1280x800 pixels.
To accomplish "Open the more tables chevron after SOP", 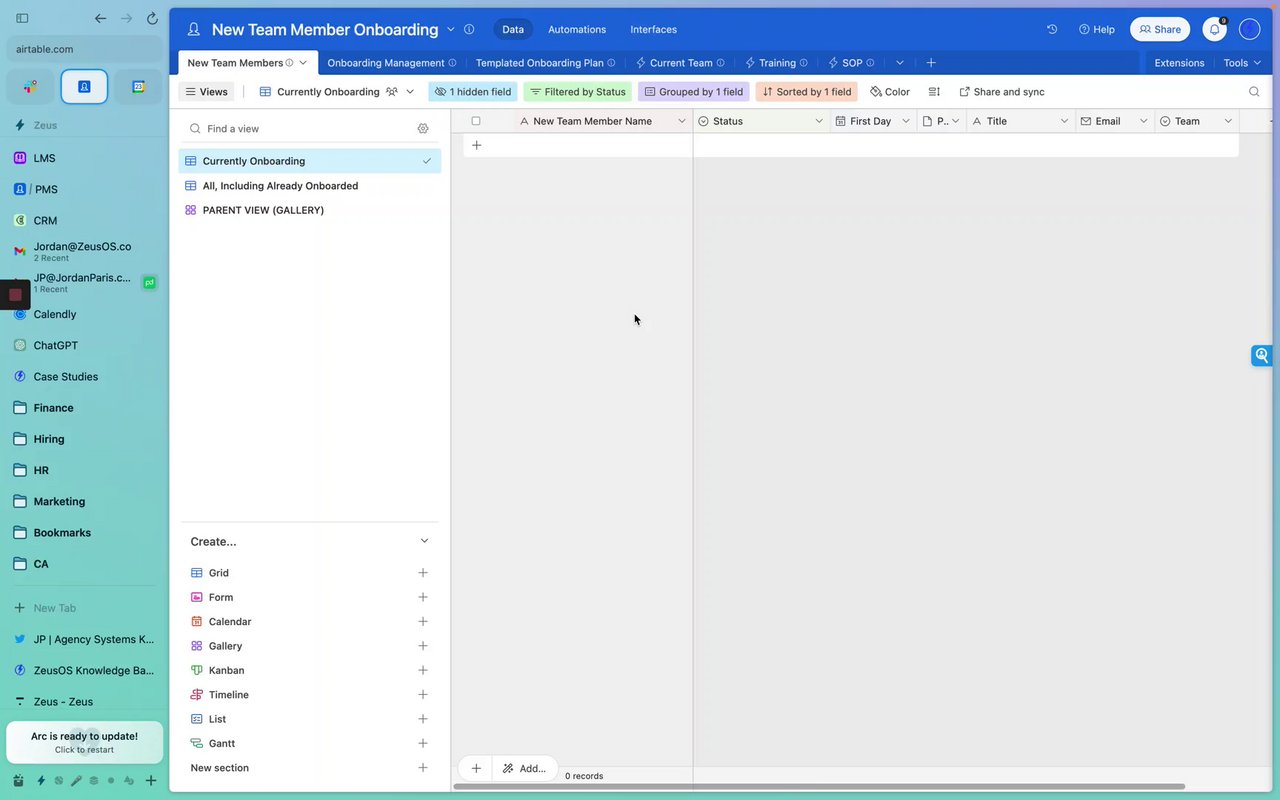I will tap(900, 62).
